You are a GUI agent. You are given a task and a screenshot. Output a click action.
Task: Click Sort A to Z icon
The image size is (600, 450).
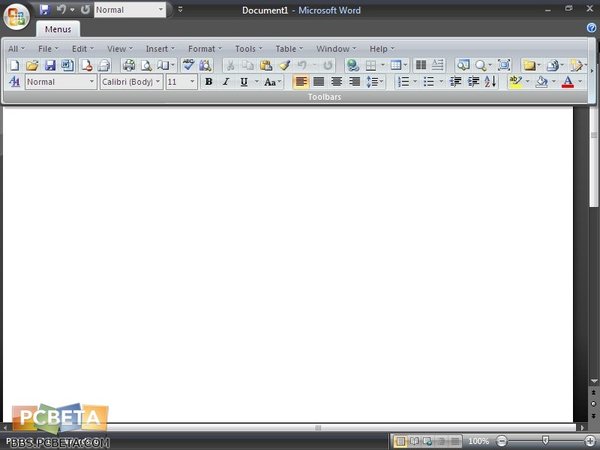click(490, 82)
